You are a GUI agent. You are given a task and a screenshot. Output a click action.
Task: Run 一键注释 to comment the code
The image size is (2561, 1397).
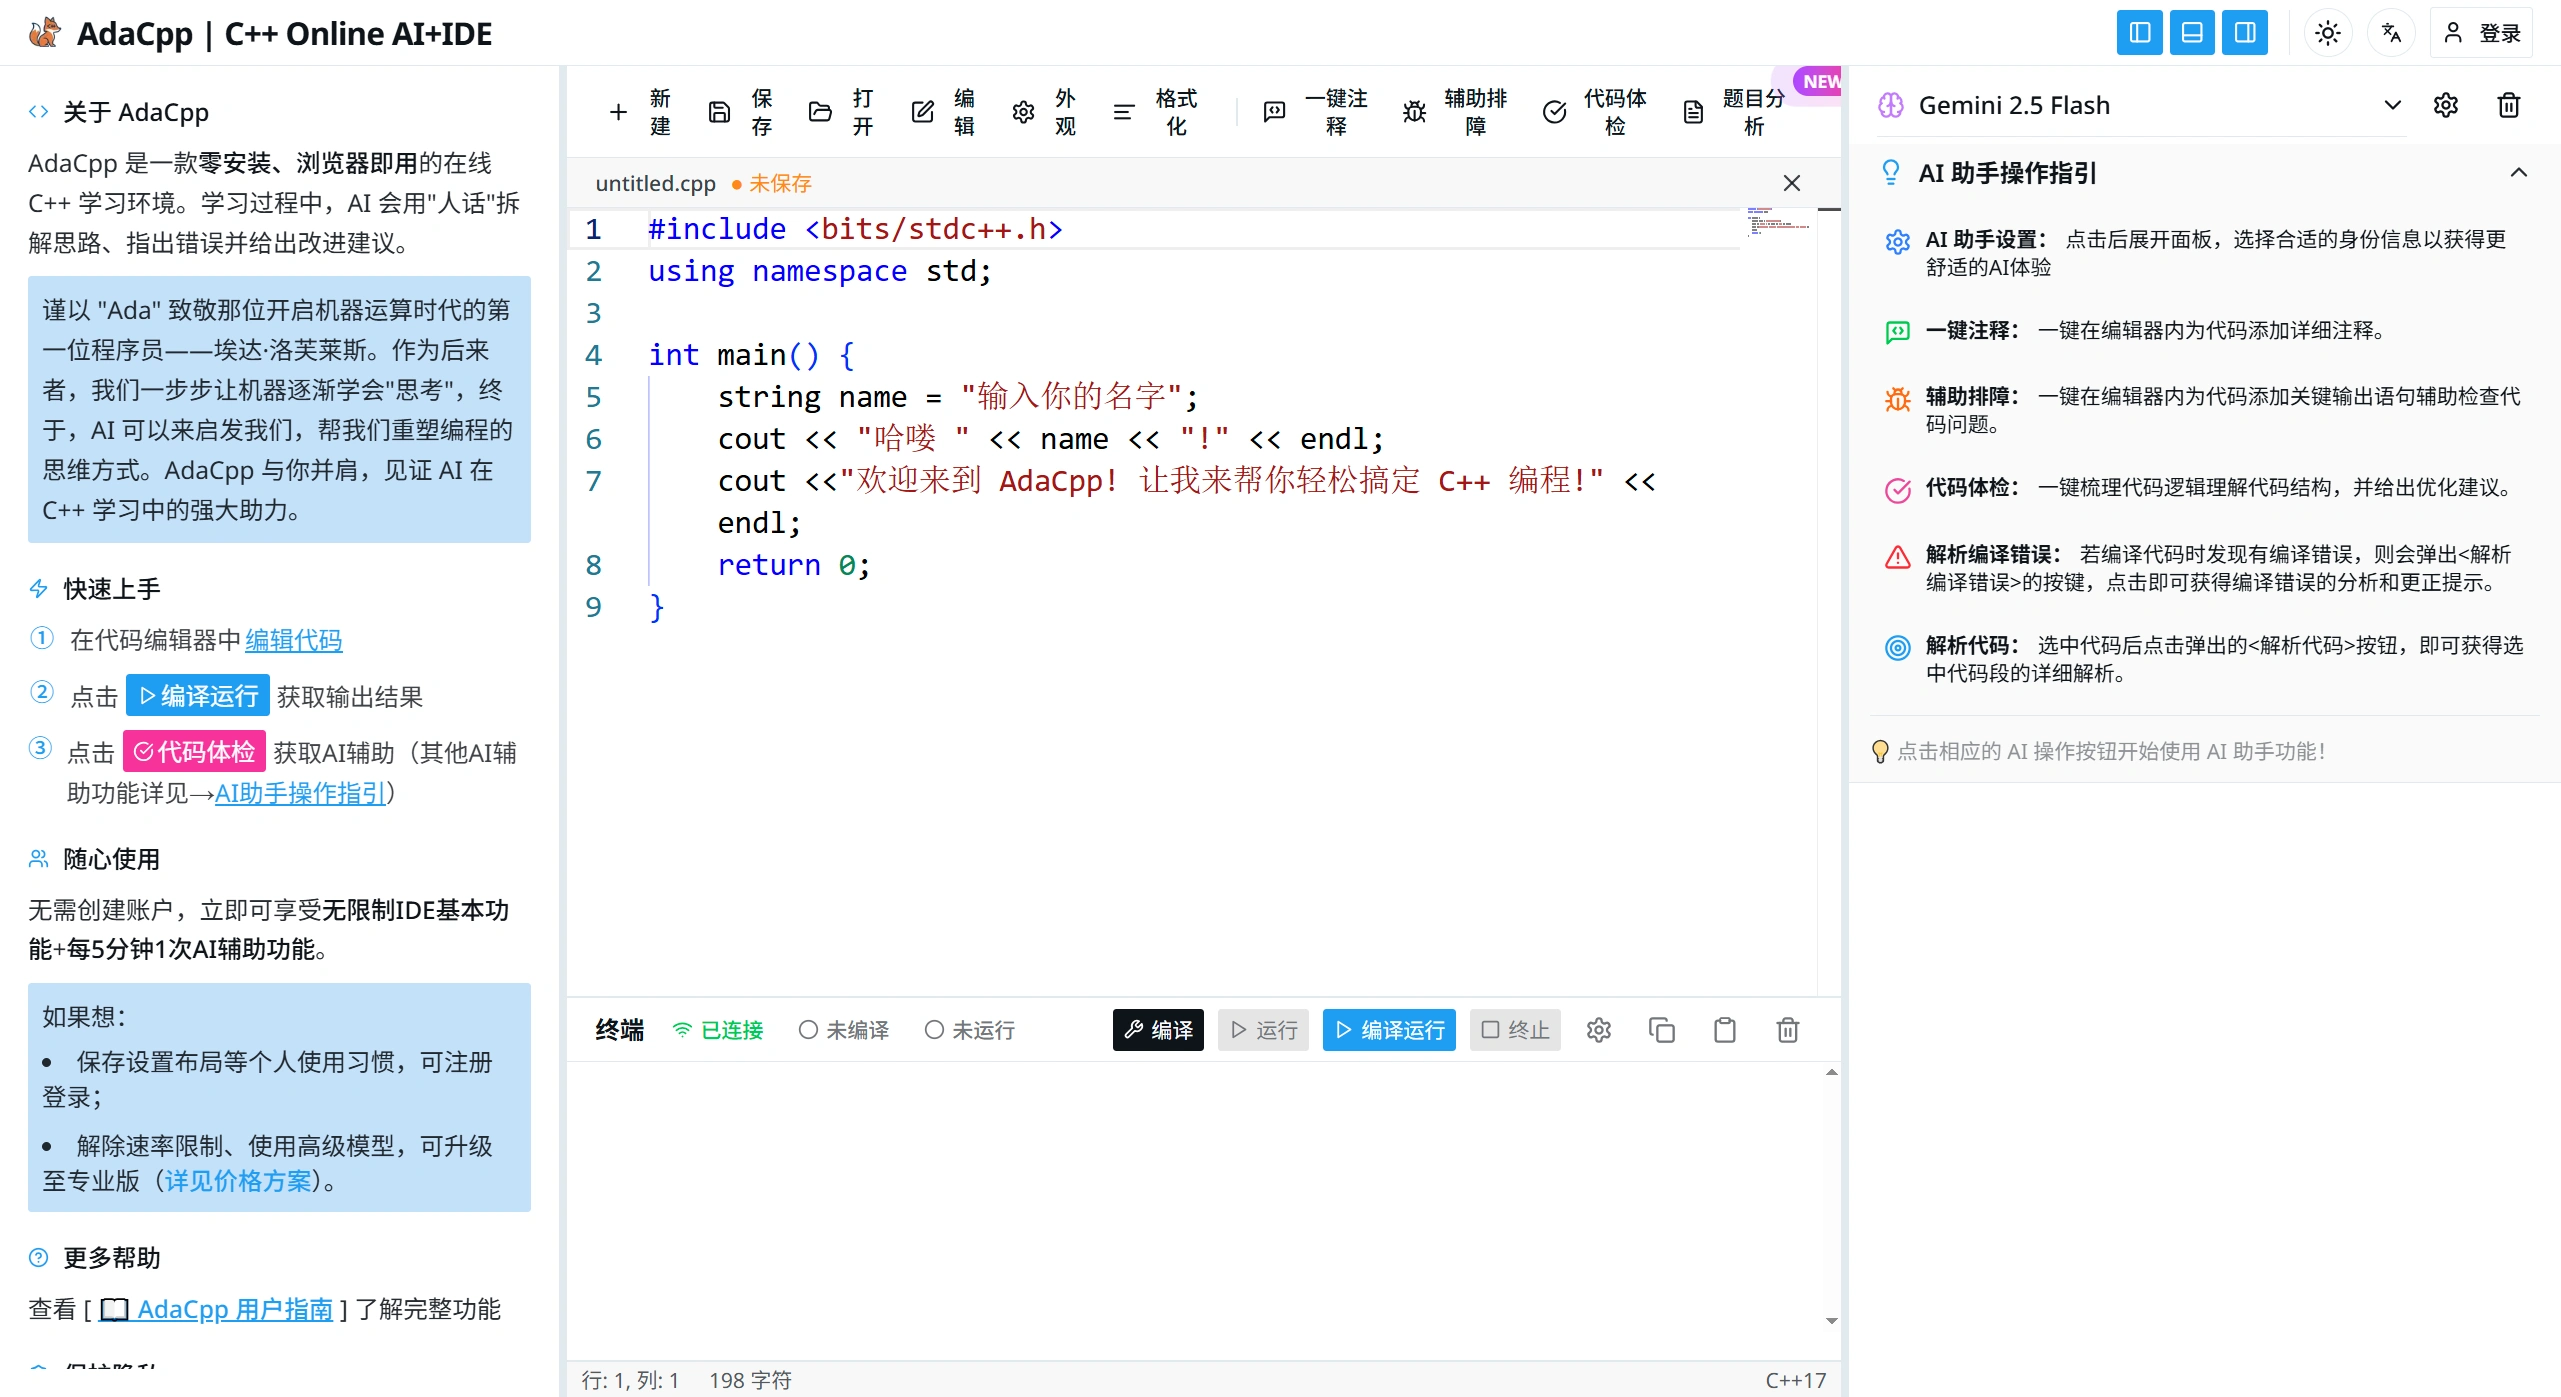click(x=1313, y=112)
